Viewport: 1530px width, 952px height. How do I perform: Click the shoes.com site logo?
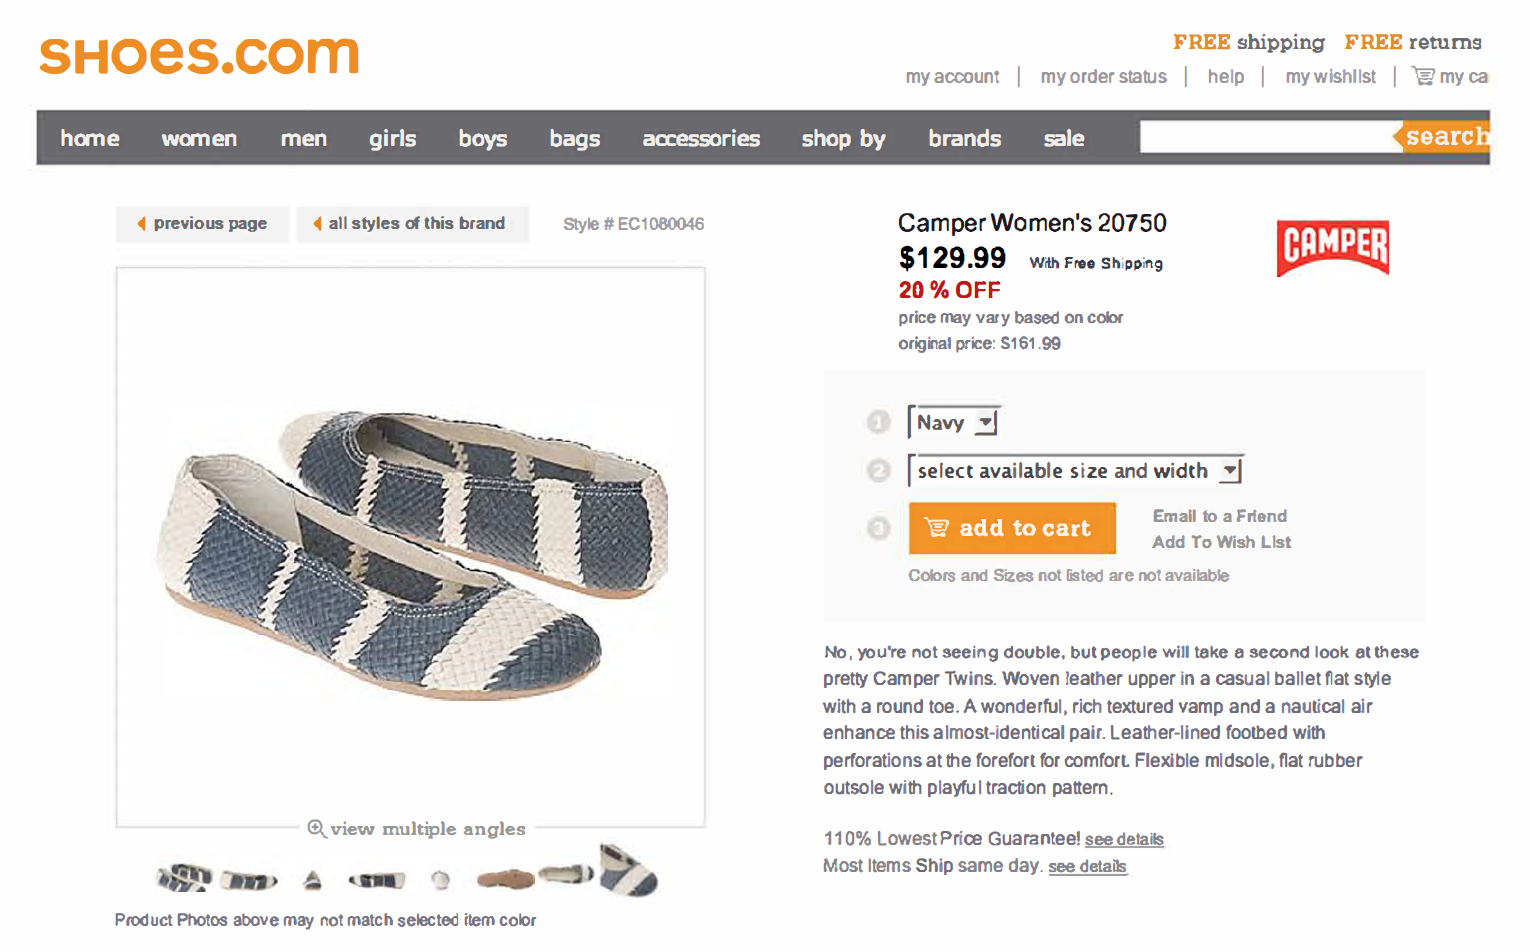pos(199,55)
